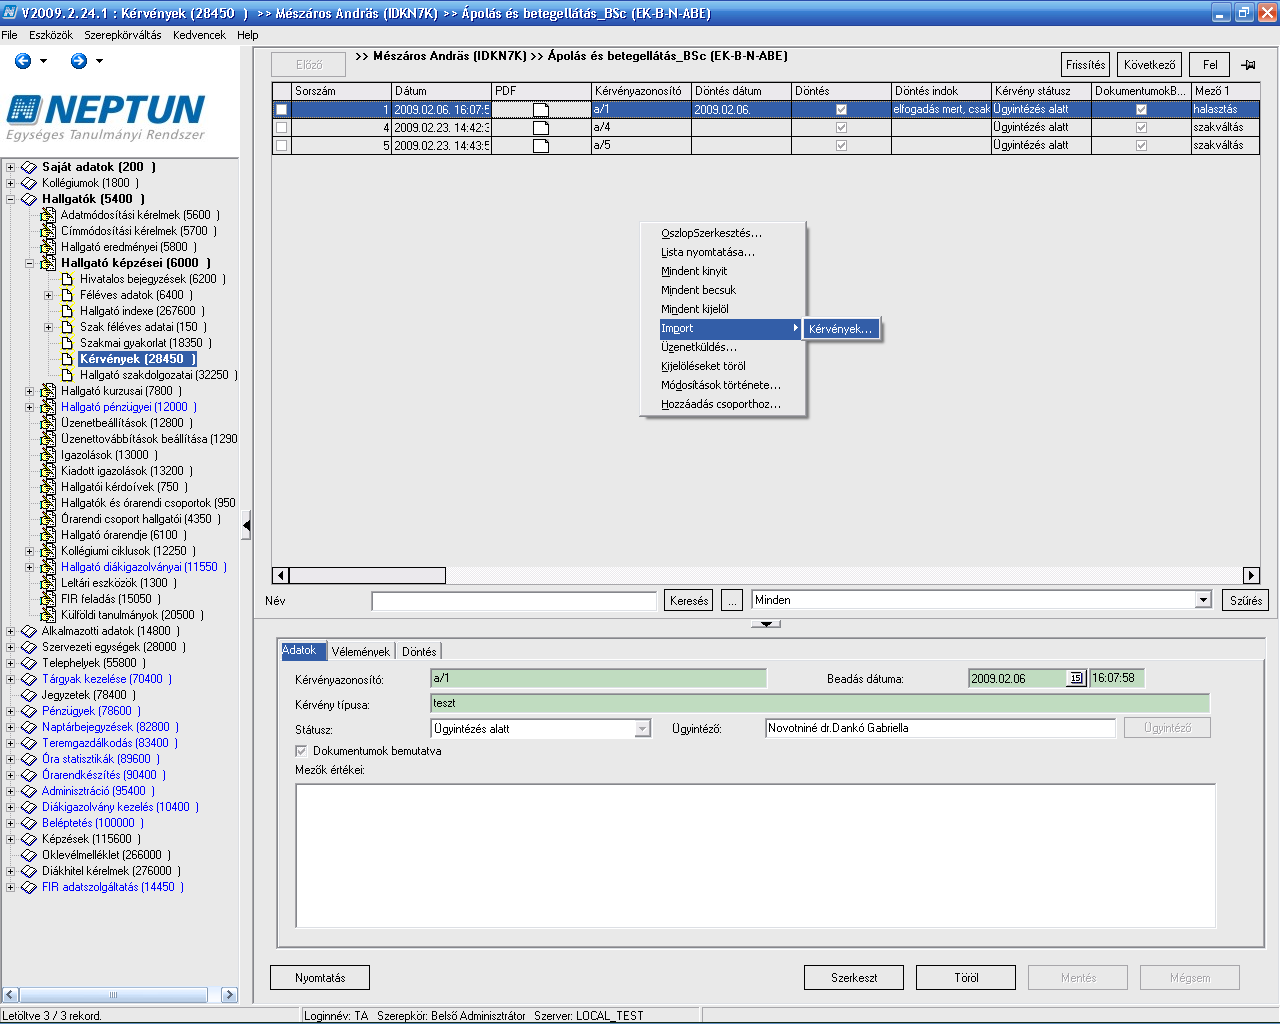Viewport: 1280px width, 1024px height.
Task: Switch to the Döntés tab
Action: click(419, 651)
